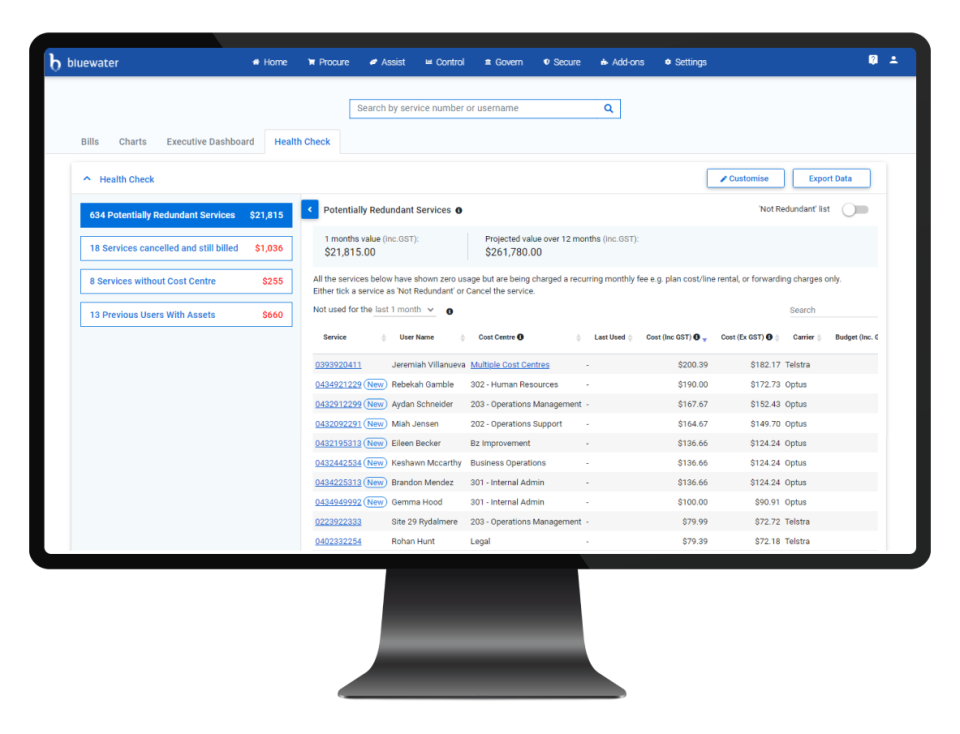Open service 0432195313 link
The image size is (960, 734).
(338, 443)
